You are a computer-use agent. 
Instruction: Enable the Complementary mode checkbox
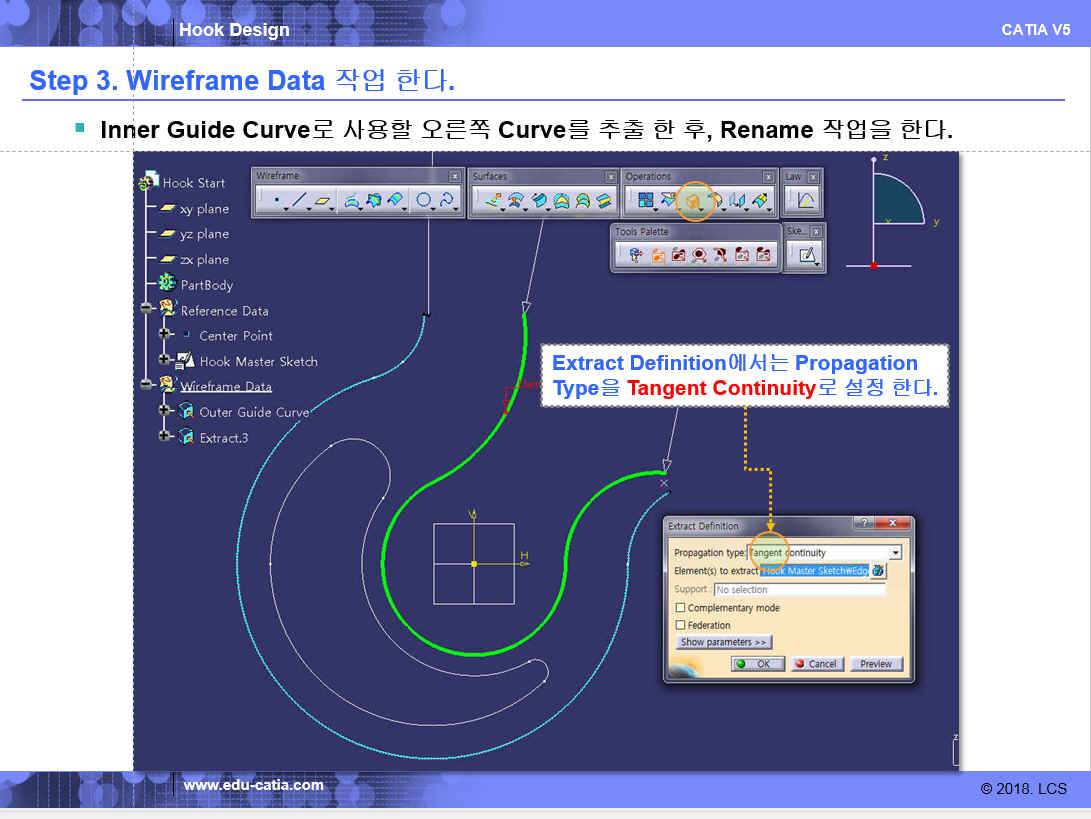pos(681,608)
